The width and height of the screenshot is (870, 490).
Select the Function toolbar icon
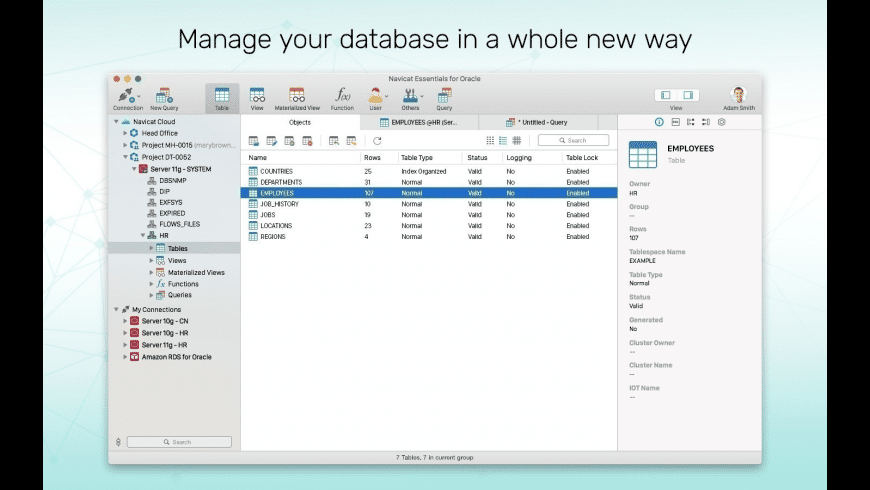(342, 99)
